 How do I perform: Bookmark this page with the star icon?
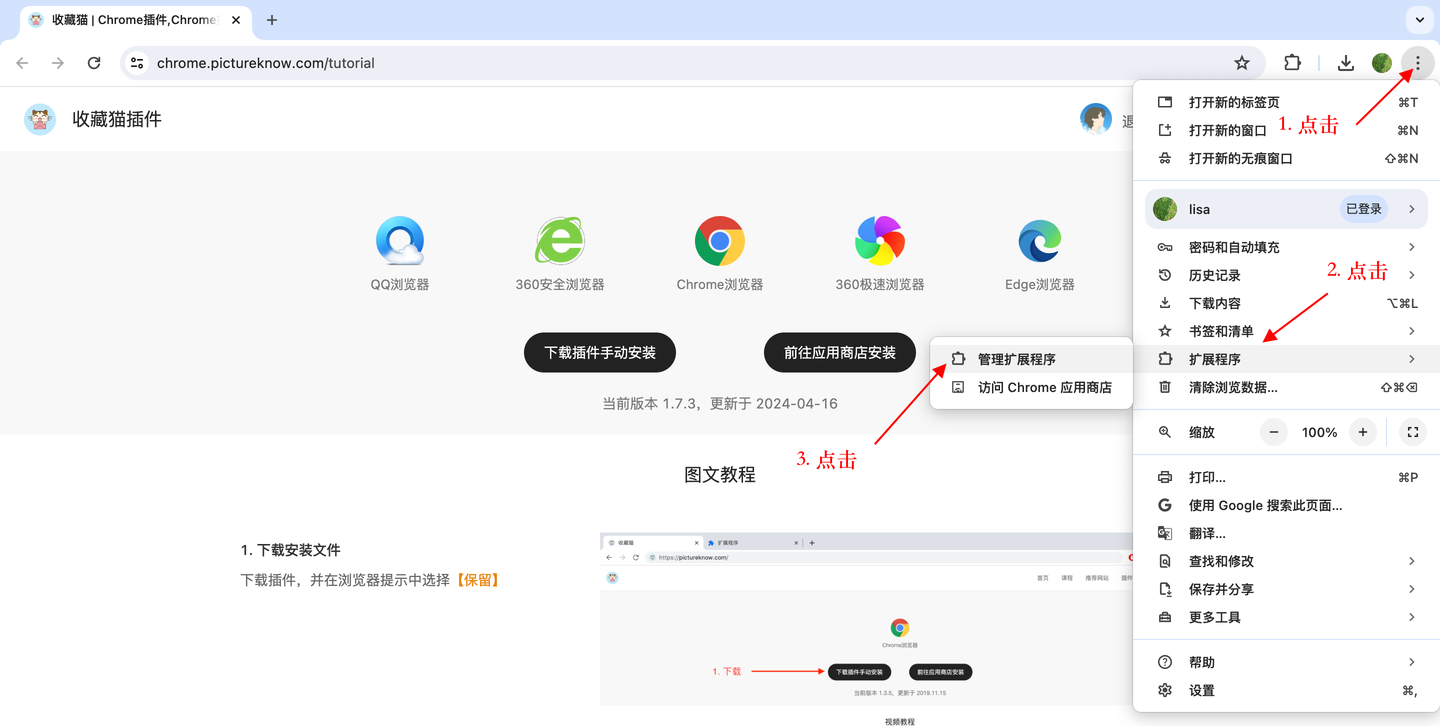point(1242,63)
